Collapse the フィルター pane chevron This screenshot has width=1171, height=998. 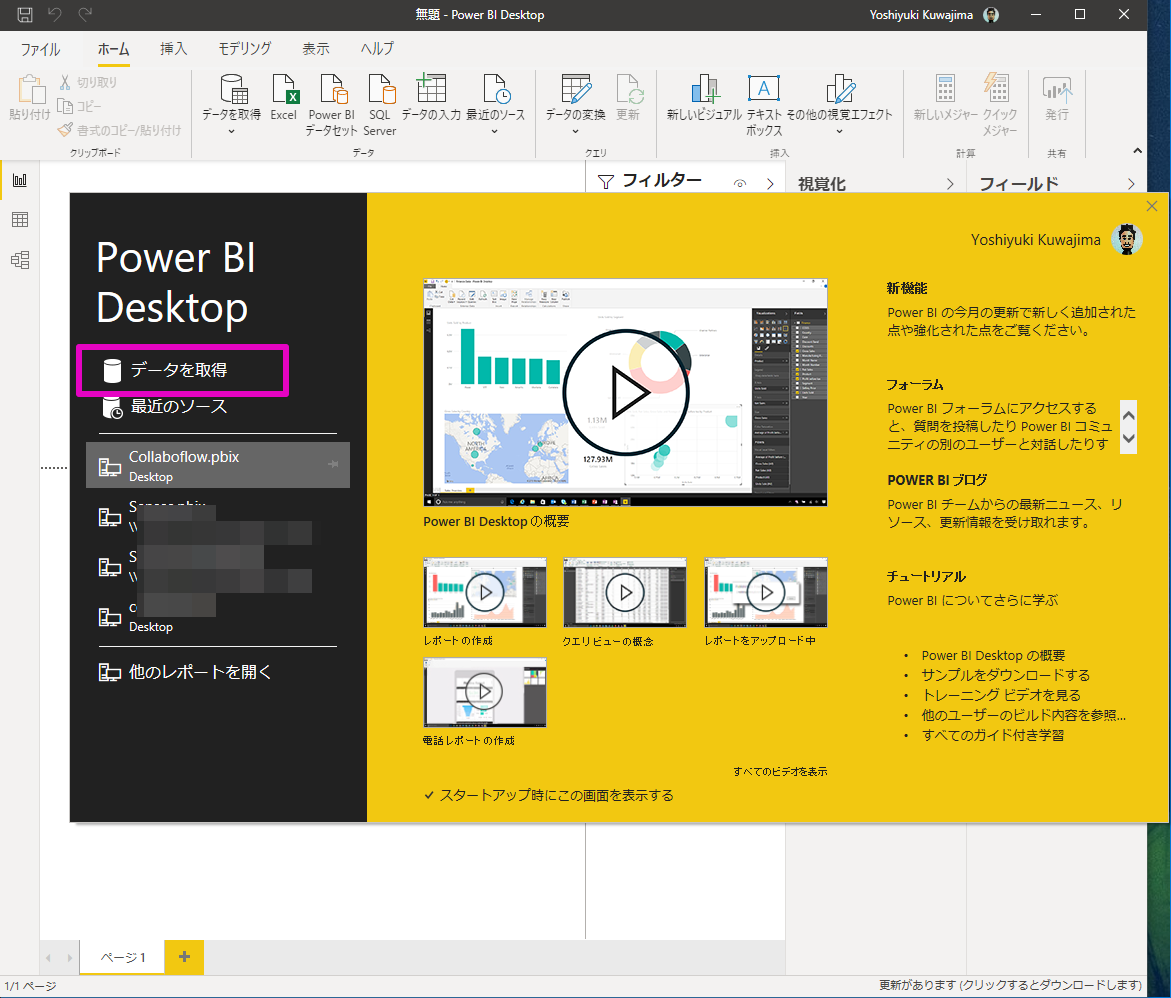pyautogui.click(x=770, y=184)
